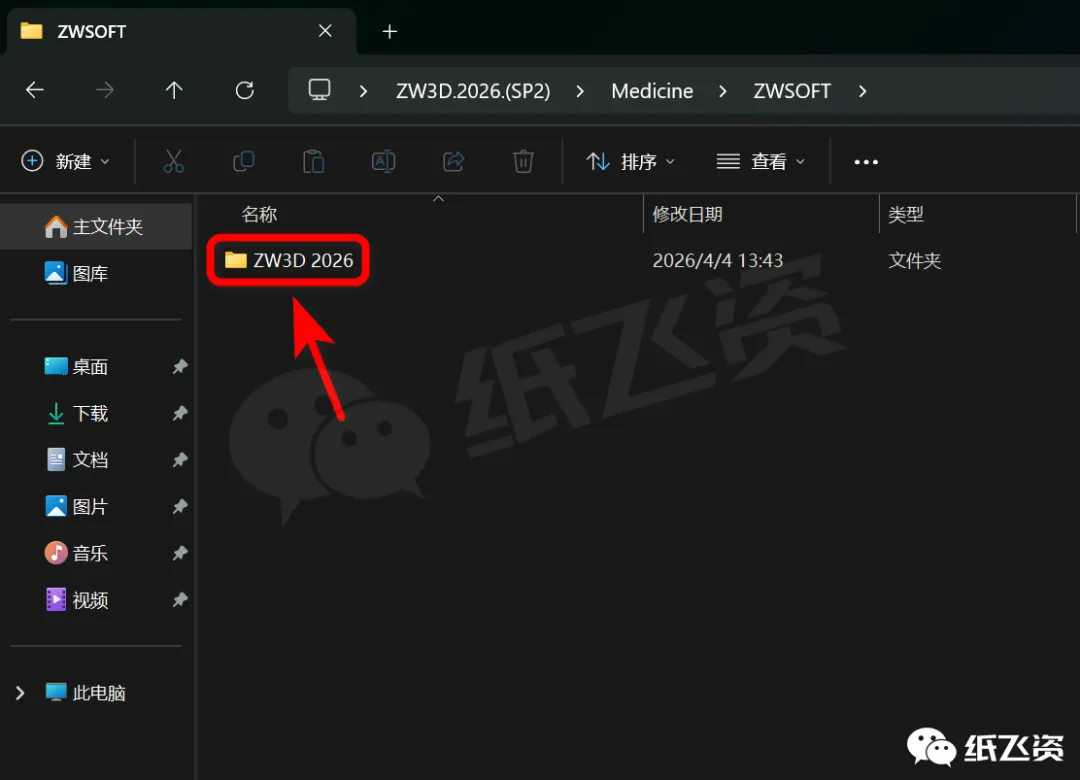Go up one folder level
The width and height of the screenshot is (1080, 780).
pyautogui.click(x=174, y=90)
